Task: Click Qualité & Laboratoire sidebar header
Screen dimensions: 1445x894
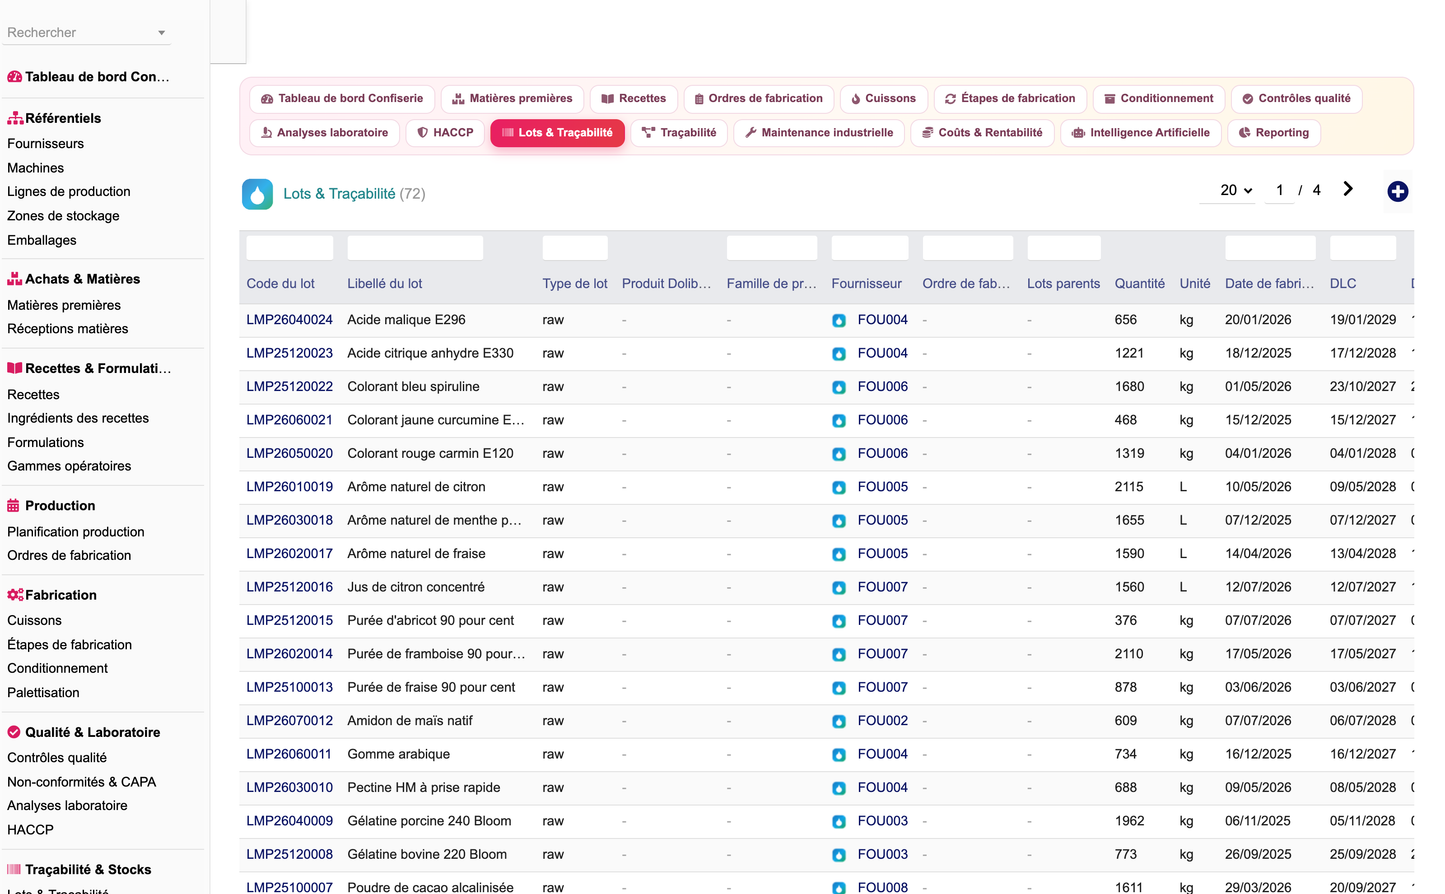Action: (x=84, y=732)
